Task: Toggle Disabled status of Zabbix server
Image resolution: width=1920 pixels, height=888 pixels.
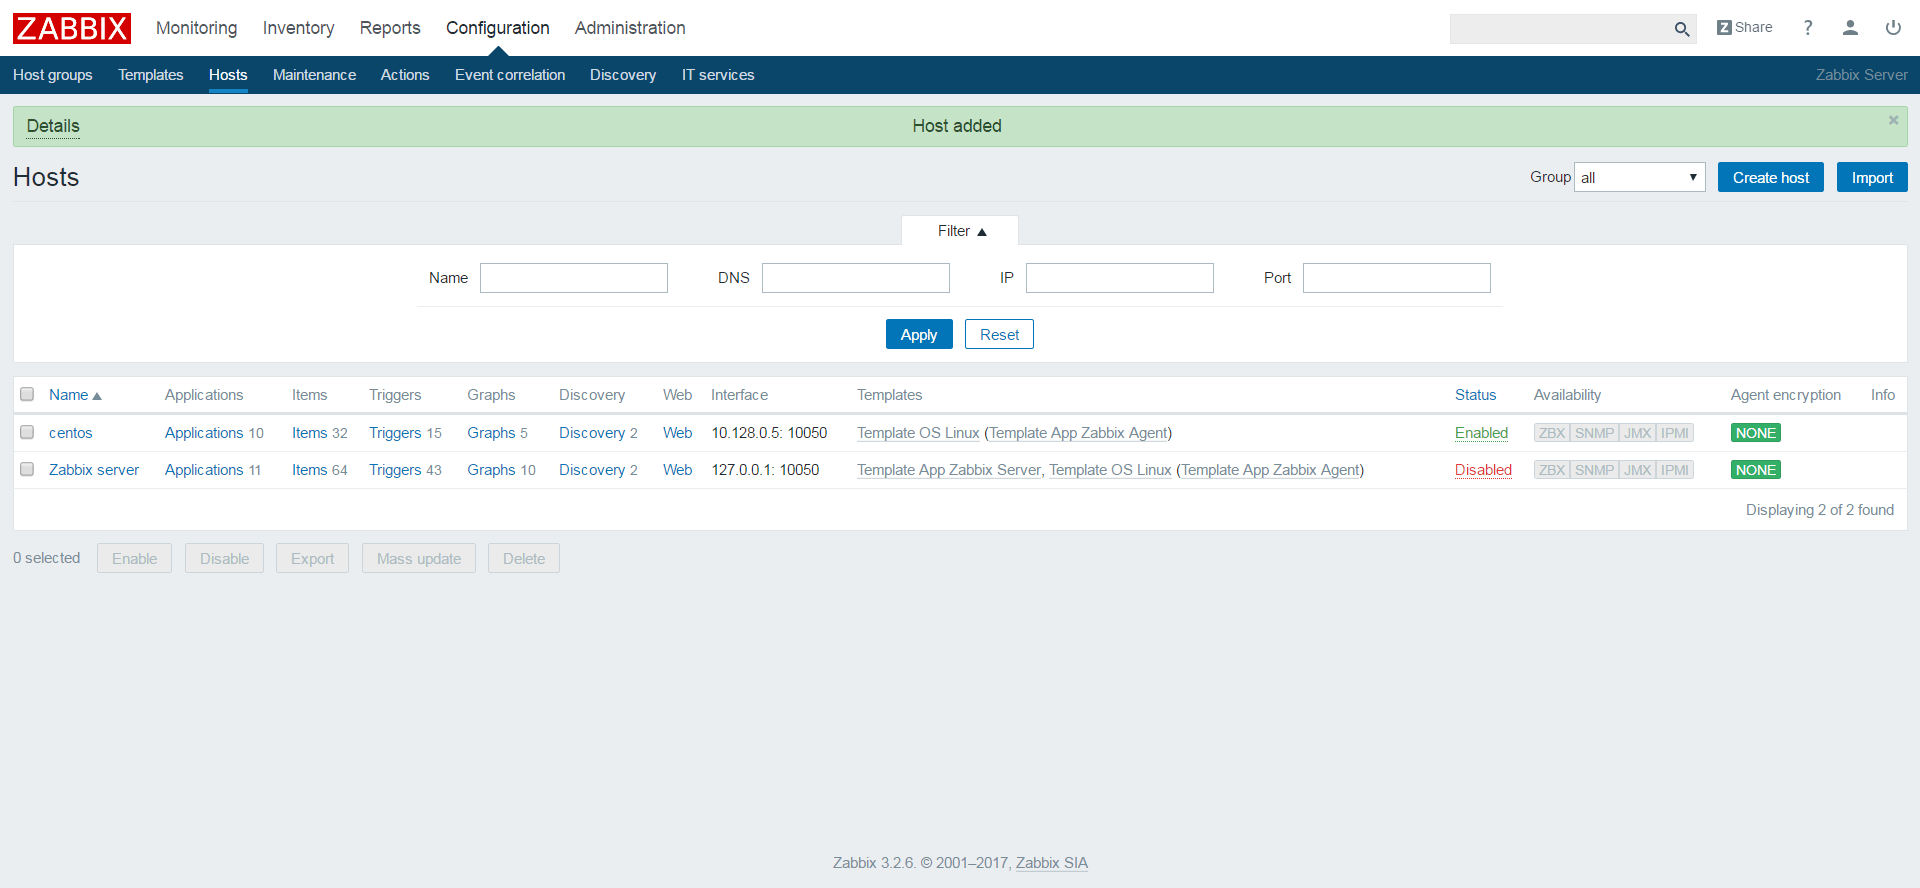Action: pyautogui.click(x=1483, y=470)
